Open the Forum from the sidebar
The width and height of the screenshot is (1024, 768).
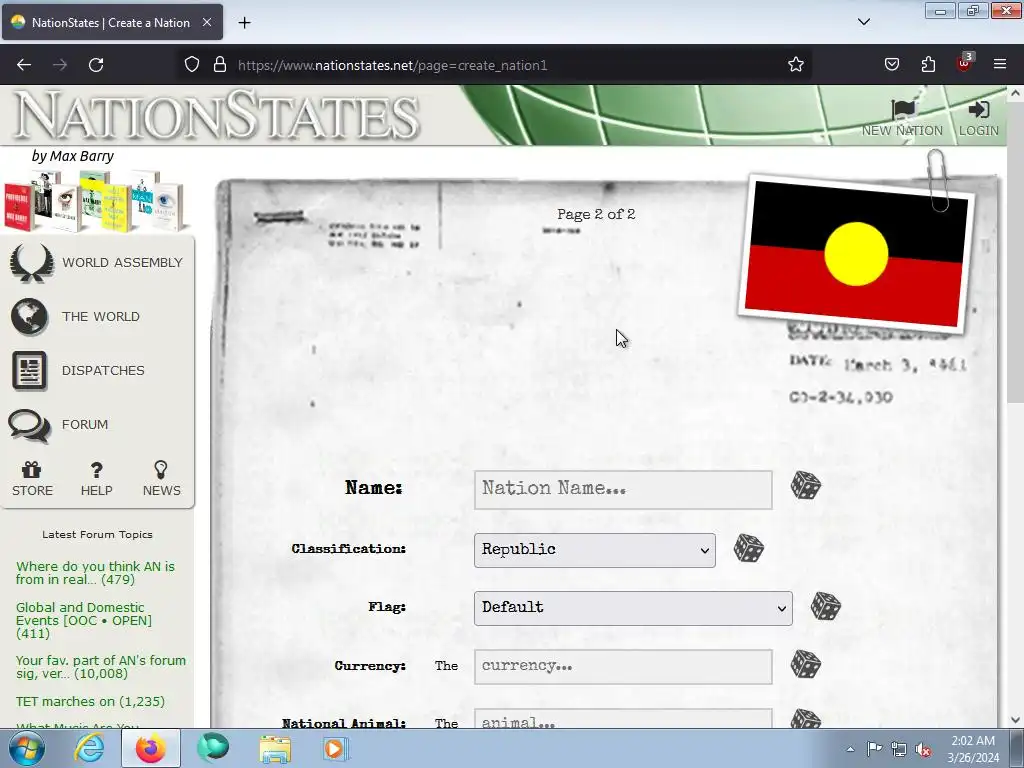pyautogui.click(x=59, y=424)
